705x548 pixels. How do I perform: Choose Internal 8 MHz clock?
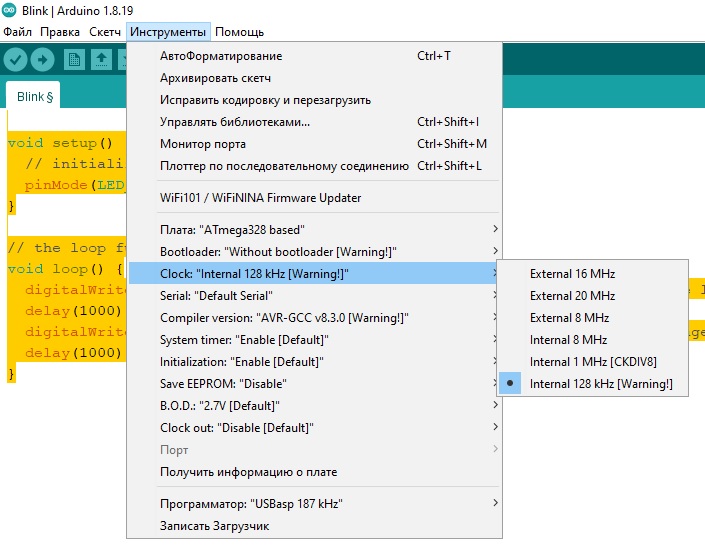pos(593,339)
